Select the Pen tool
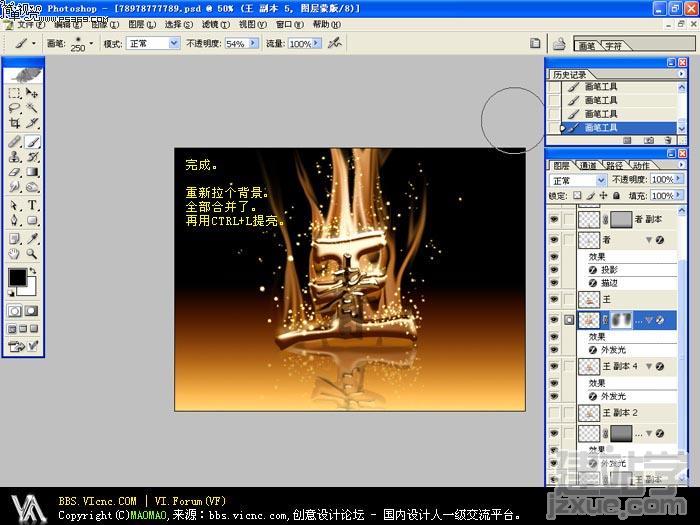This screenshot has height=525, width=700. click(x=14, y=221)
